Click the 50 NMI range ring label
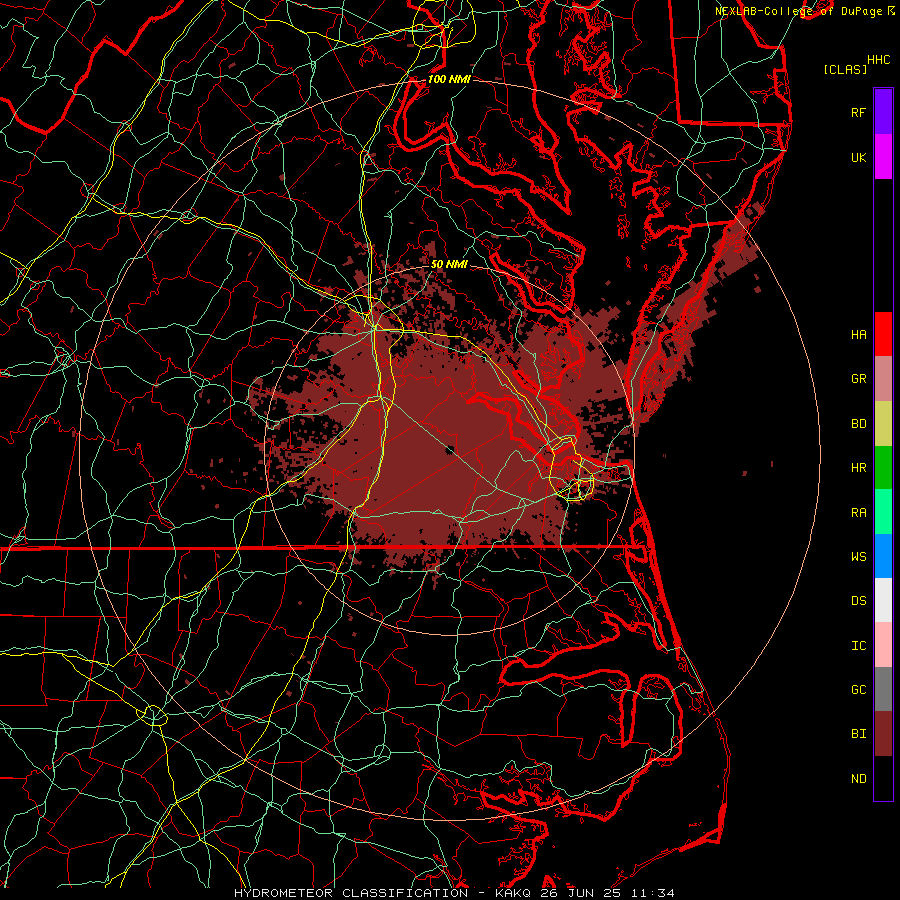This screenshot has height=900, width=900. (449, 264)
